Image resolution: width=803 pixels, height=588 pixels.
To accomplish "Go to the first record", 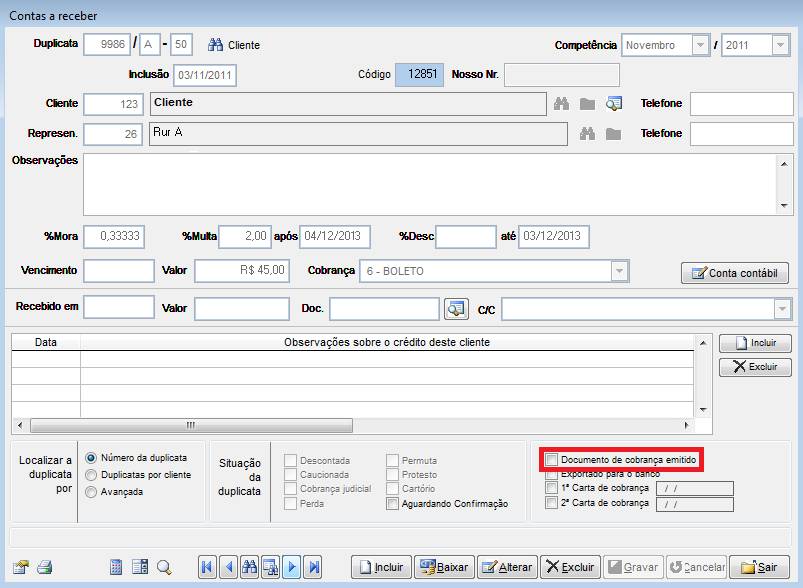I will coord(207,567).
